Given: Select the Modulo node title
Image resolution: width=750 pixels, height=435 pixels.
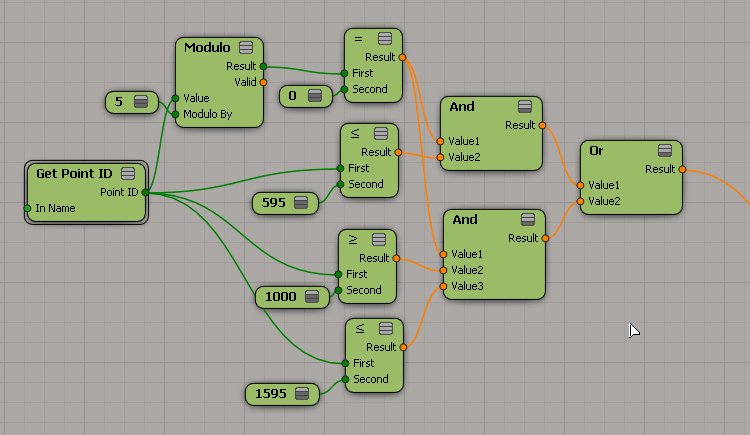Looking at the screenshot, I should [x=205, y=48].
